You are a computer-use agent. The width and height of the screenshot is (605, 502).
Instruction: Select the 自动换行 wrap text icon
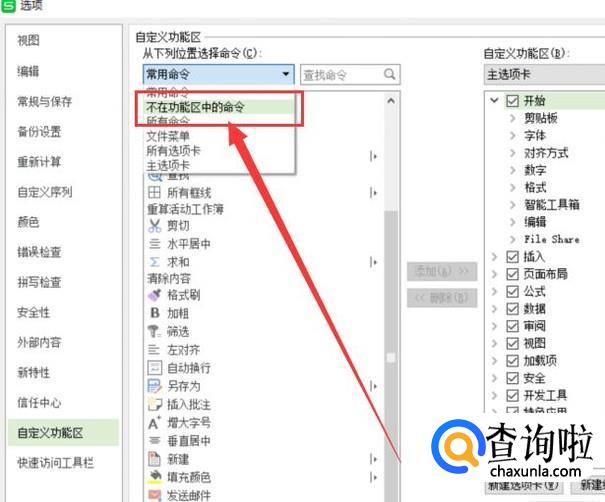pos(155,368)
